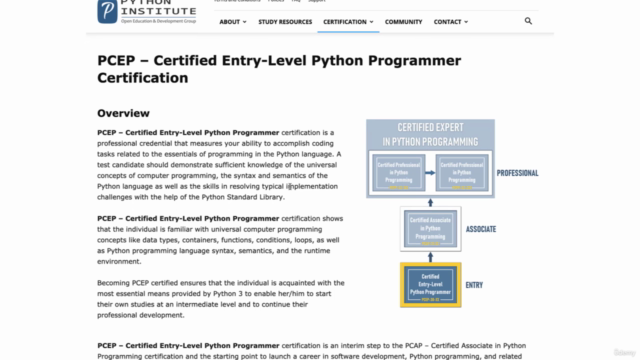640x360 pixels.
Task: Click the ENTRY level label
Action: (474, 285)
